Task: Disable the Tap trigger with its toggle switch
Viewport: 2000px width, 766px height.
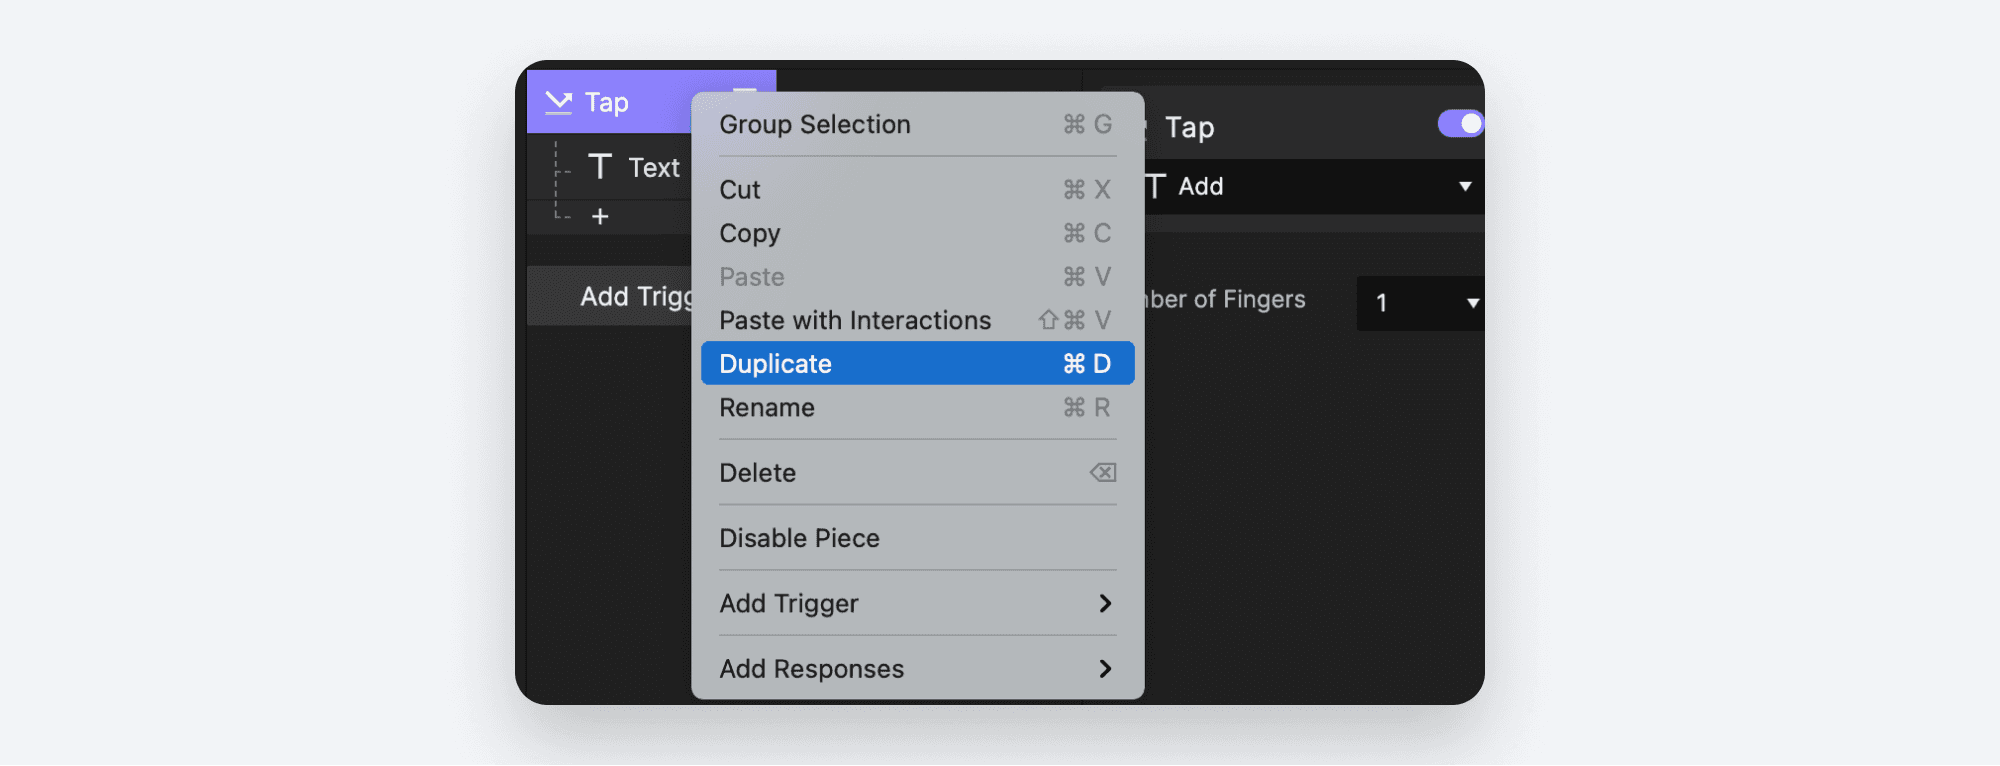Action: pos(1459,123)
